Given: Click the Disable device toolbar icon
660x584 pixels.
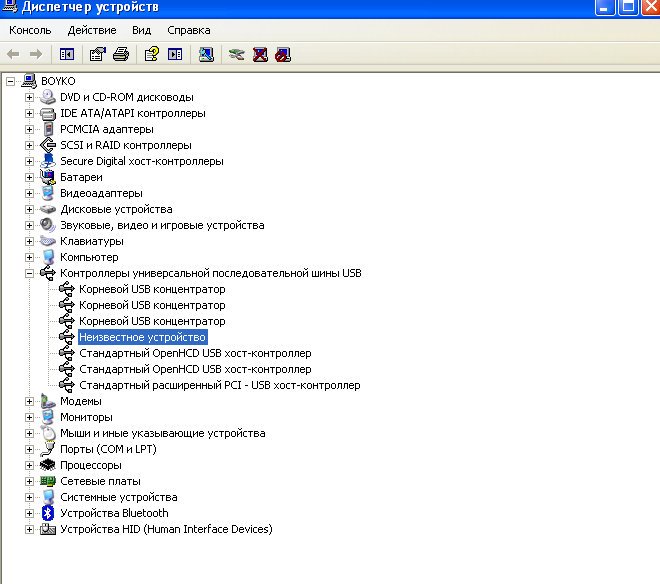Looking at the screenshot, I should point(283,54).
